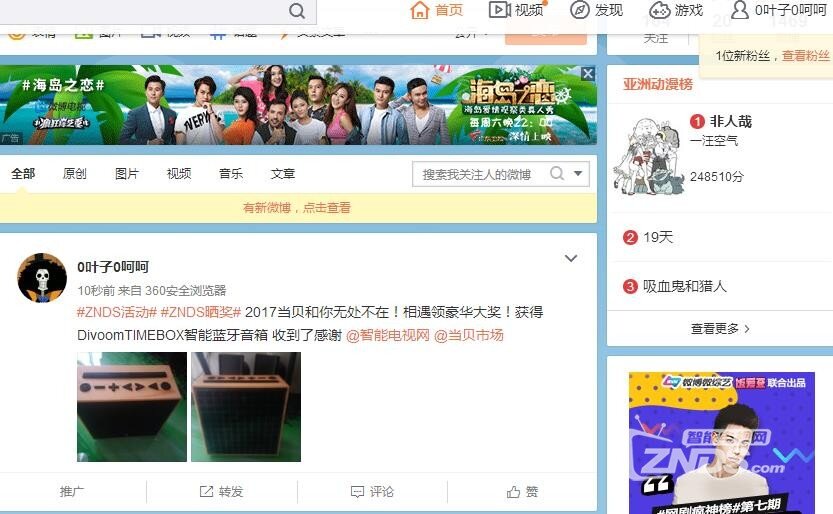Close the 海岛之恋 banner ad
The height and width of the screenshot is (514, 833).
[588, 74]
